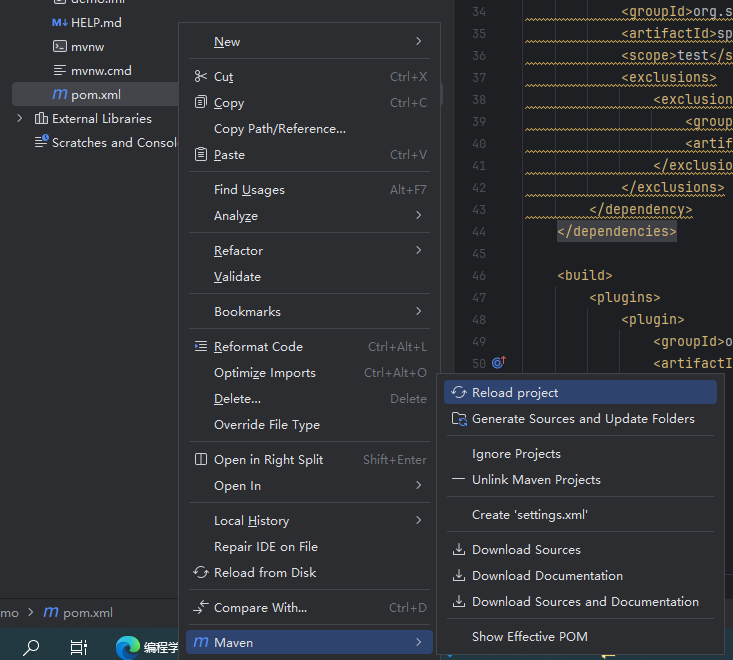Click the text file icon of mvnw.cmd
733x660 pixels.
click(x=59, y=70)
